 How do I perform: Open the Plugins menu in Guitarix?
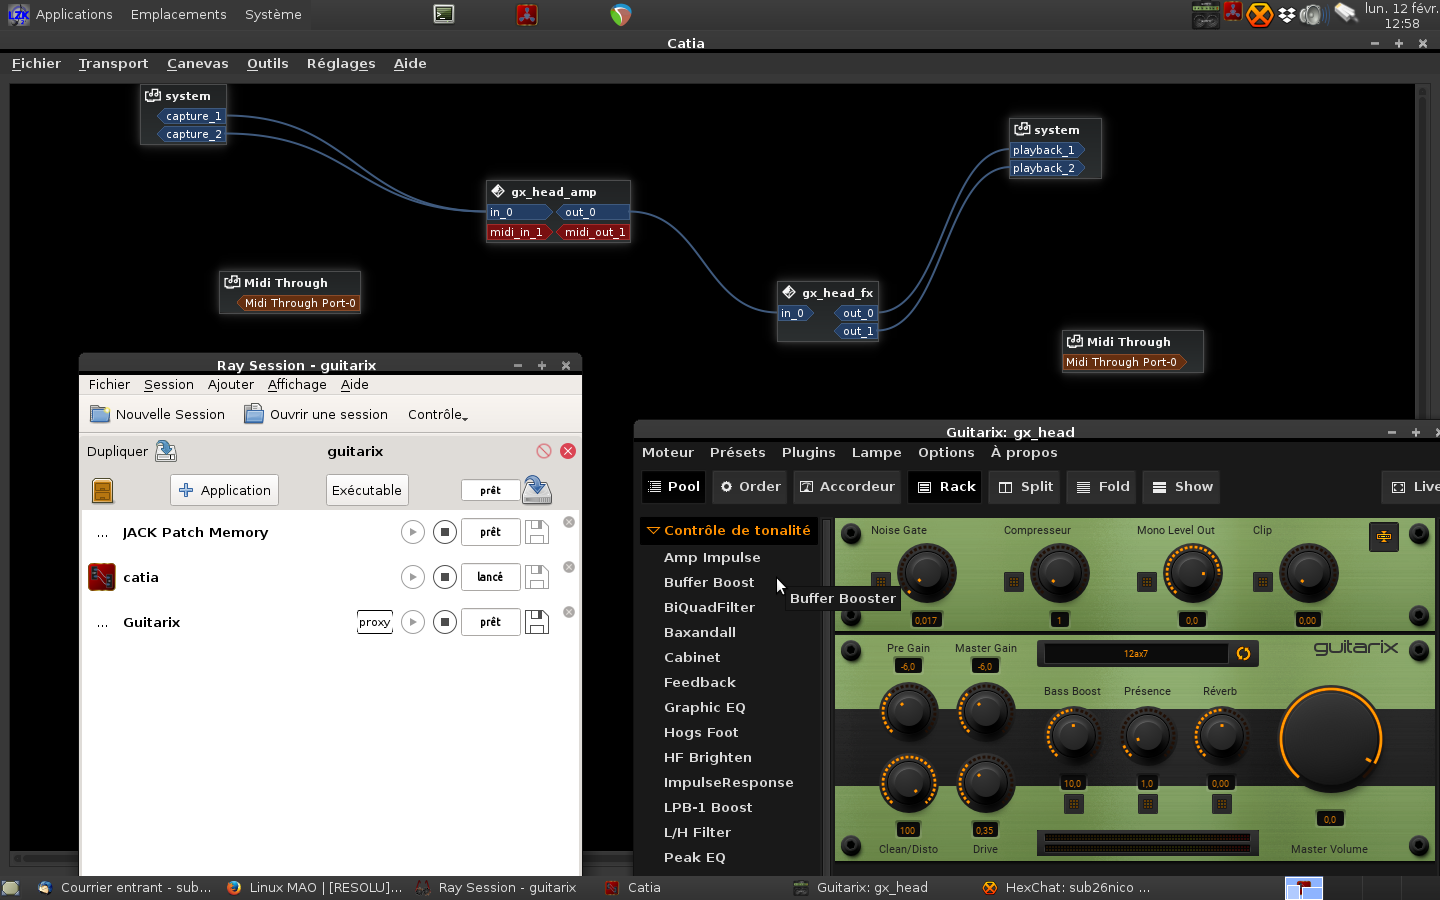point(808,452)
